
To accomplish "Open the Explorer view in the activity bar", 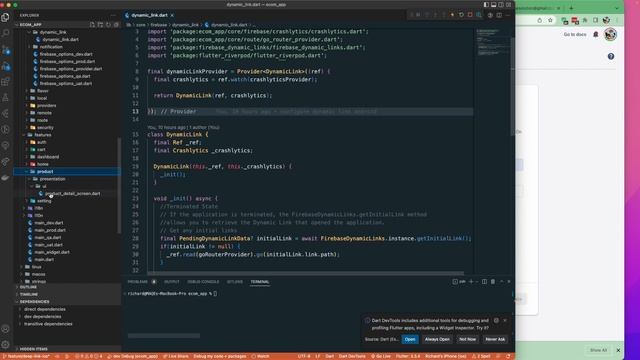I will [5, 17].
